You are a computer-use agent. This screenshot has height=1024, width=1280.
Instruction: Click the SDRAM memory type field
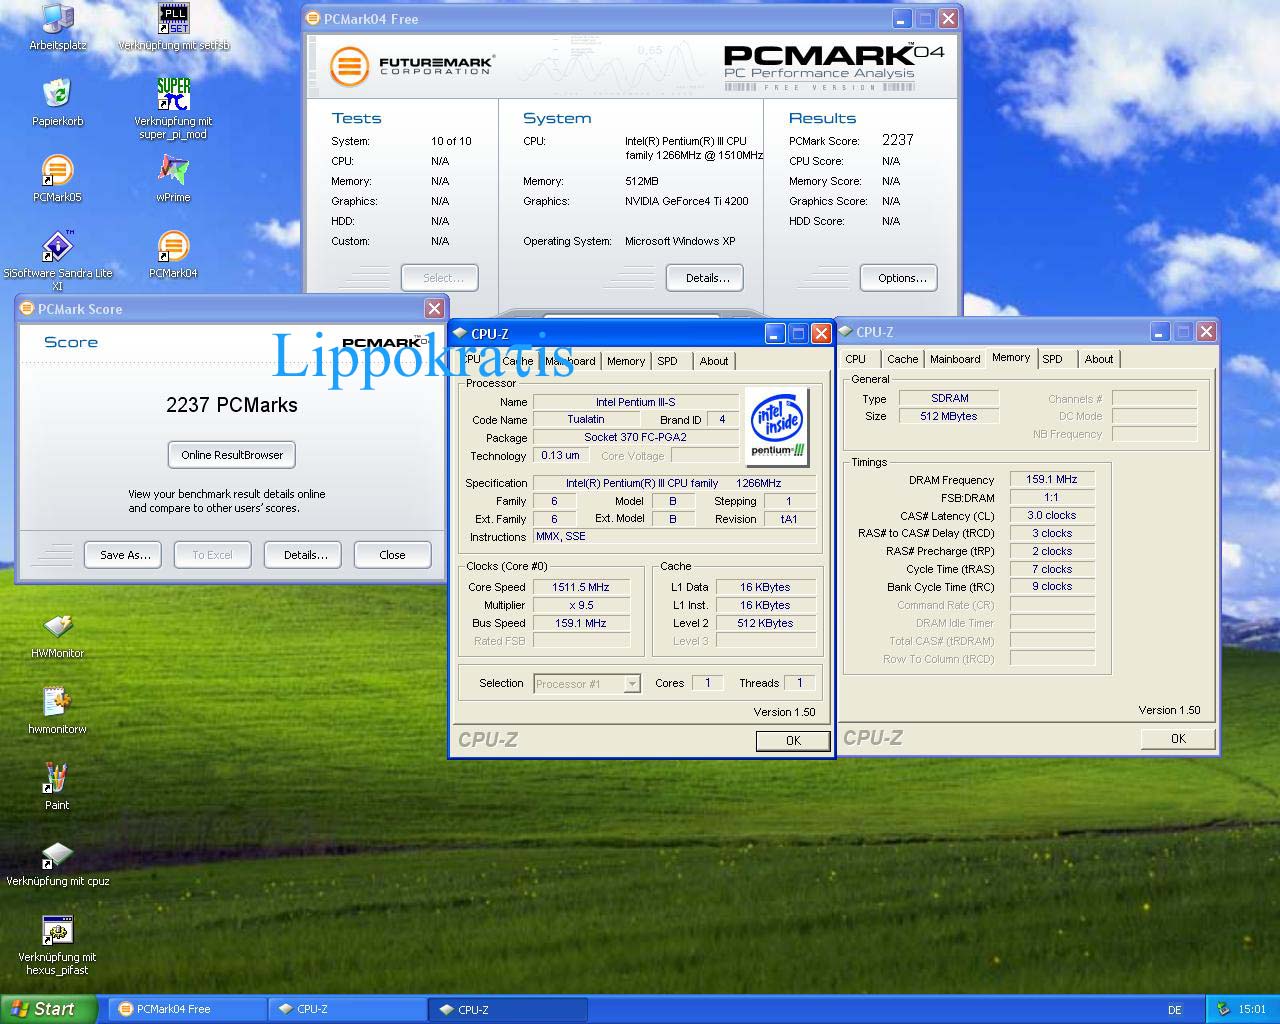948,398
